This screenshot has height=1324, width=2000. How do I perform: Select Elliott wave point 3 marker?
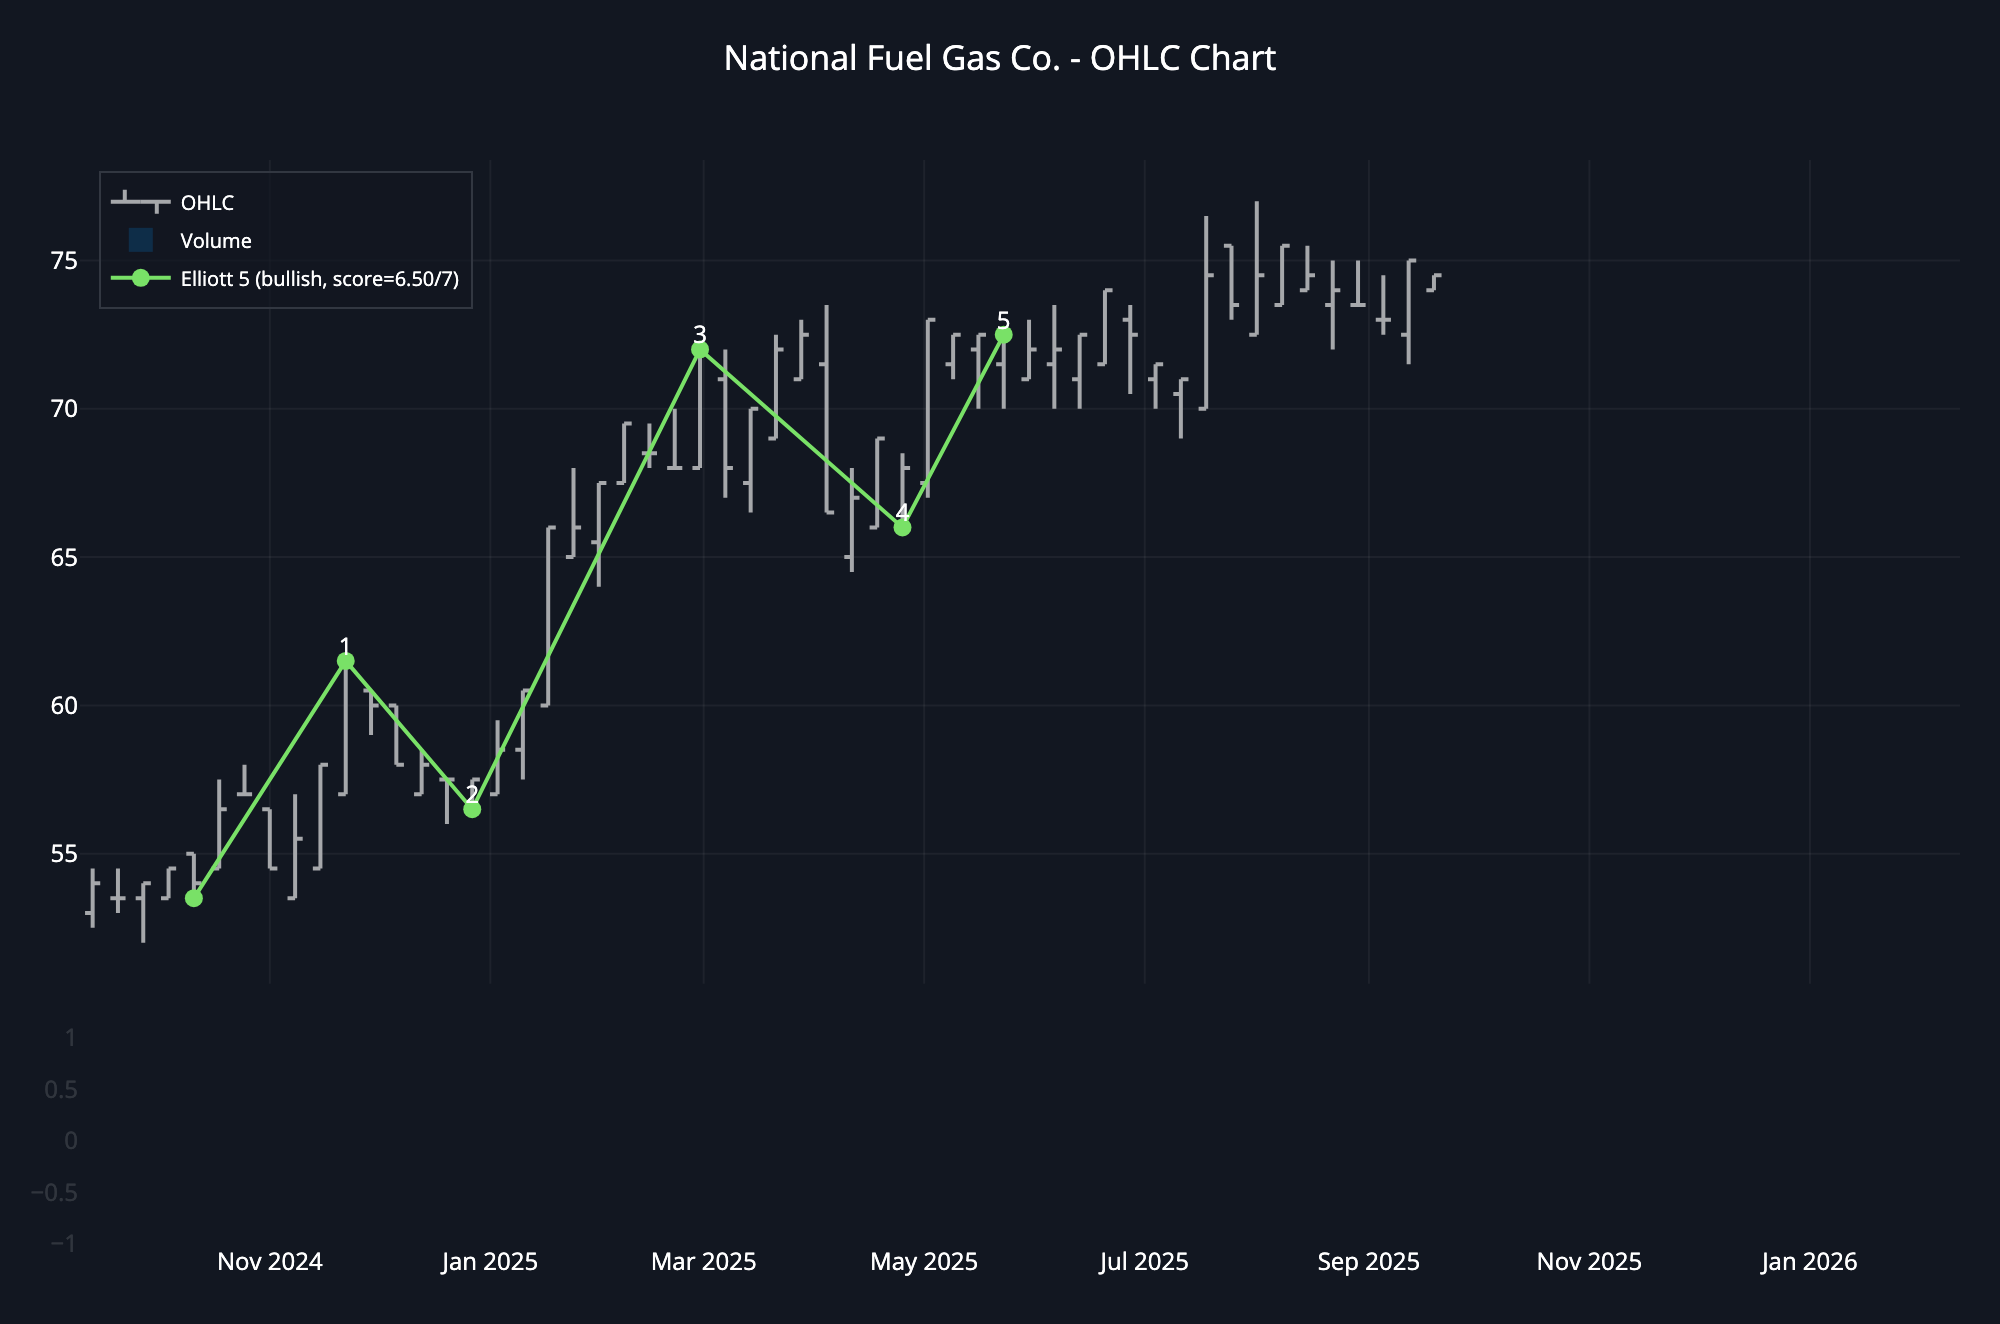click(x=700, y=349)
